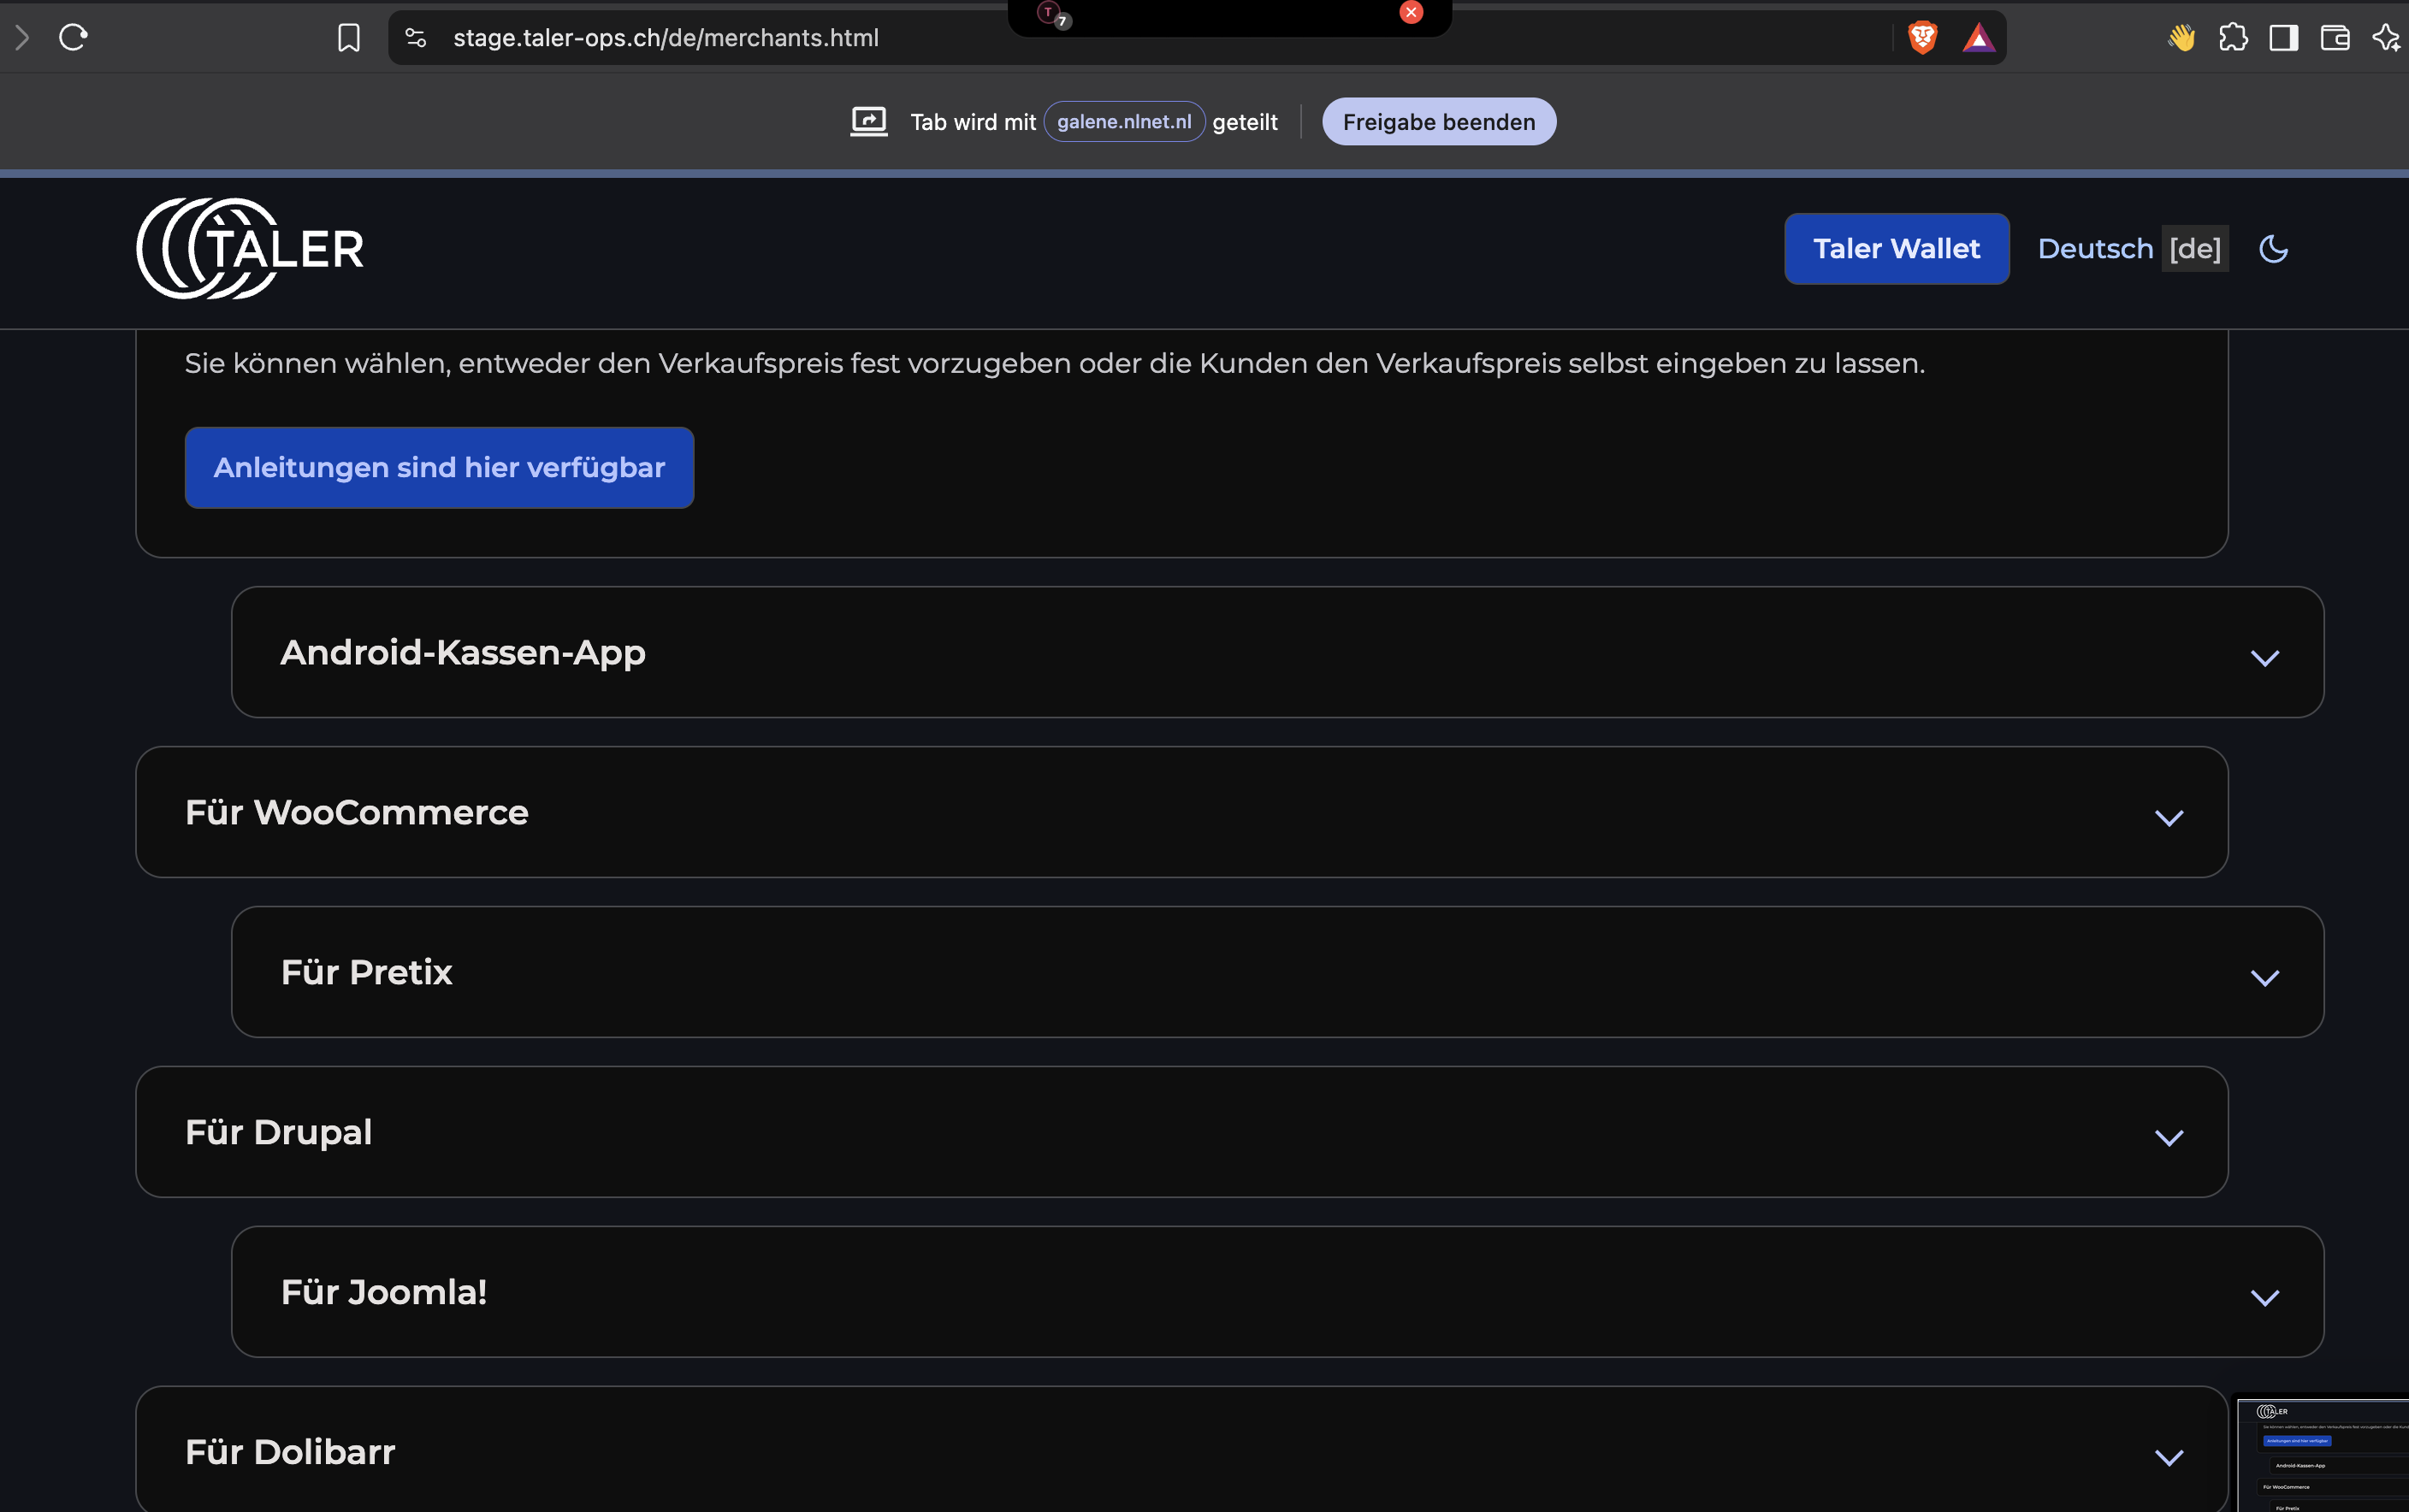Open the Brave Wallet icon
Image resolution: width=2409 pixels, height=1512 pixels.
point(2334,38)
